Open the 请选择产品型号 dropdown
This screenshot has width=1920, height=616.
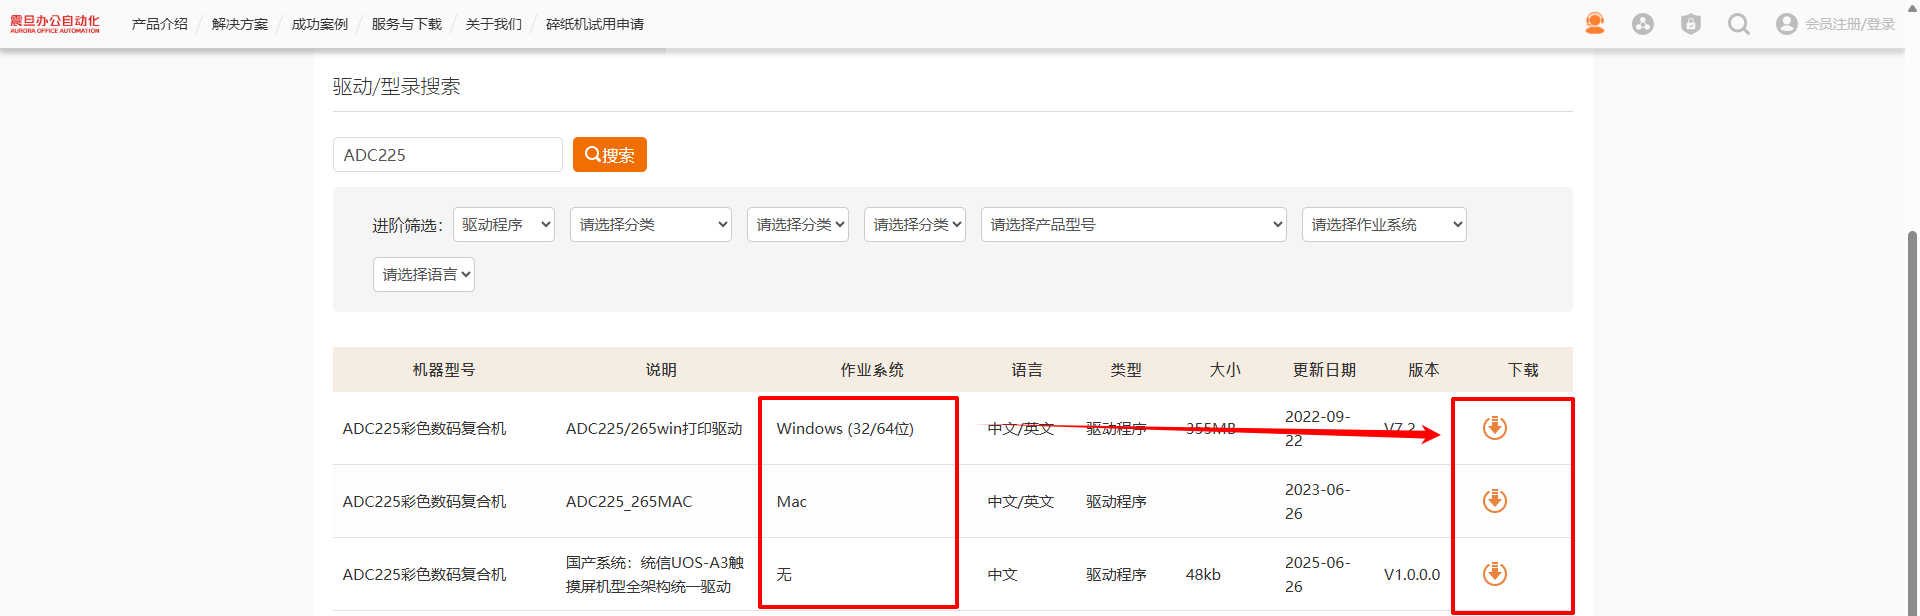[x=1134, y=225]
